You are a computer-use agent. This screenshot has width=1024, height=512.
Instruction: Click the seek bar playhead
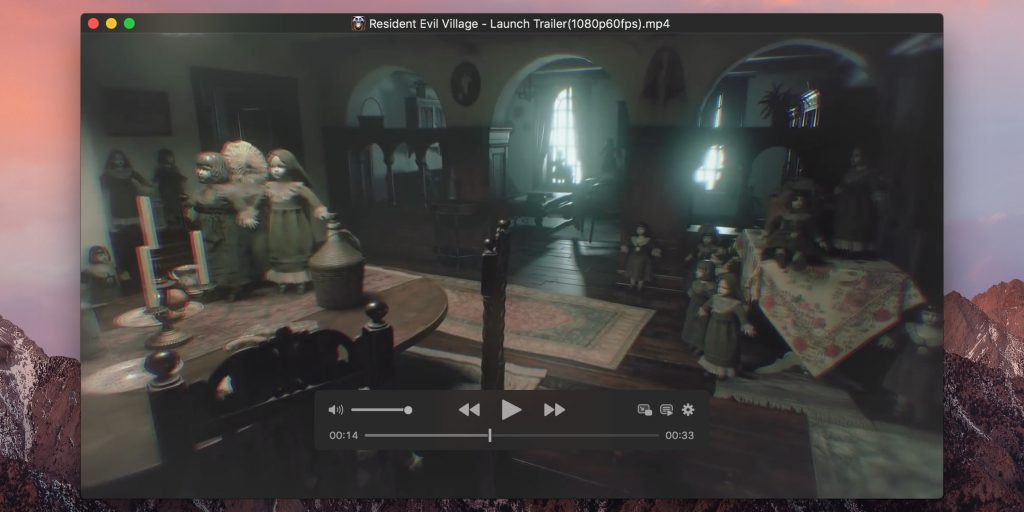(490, 436)
